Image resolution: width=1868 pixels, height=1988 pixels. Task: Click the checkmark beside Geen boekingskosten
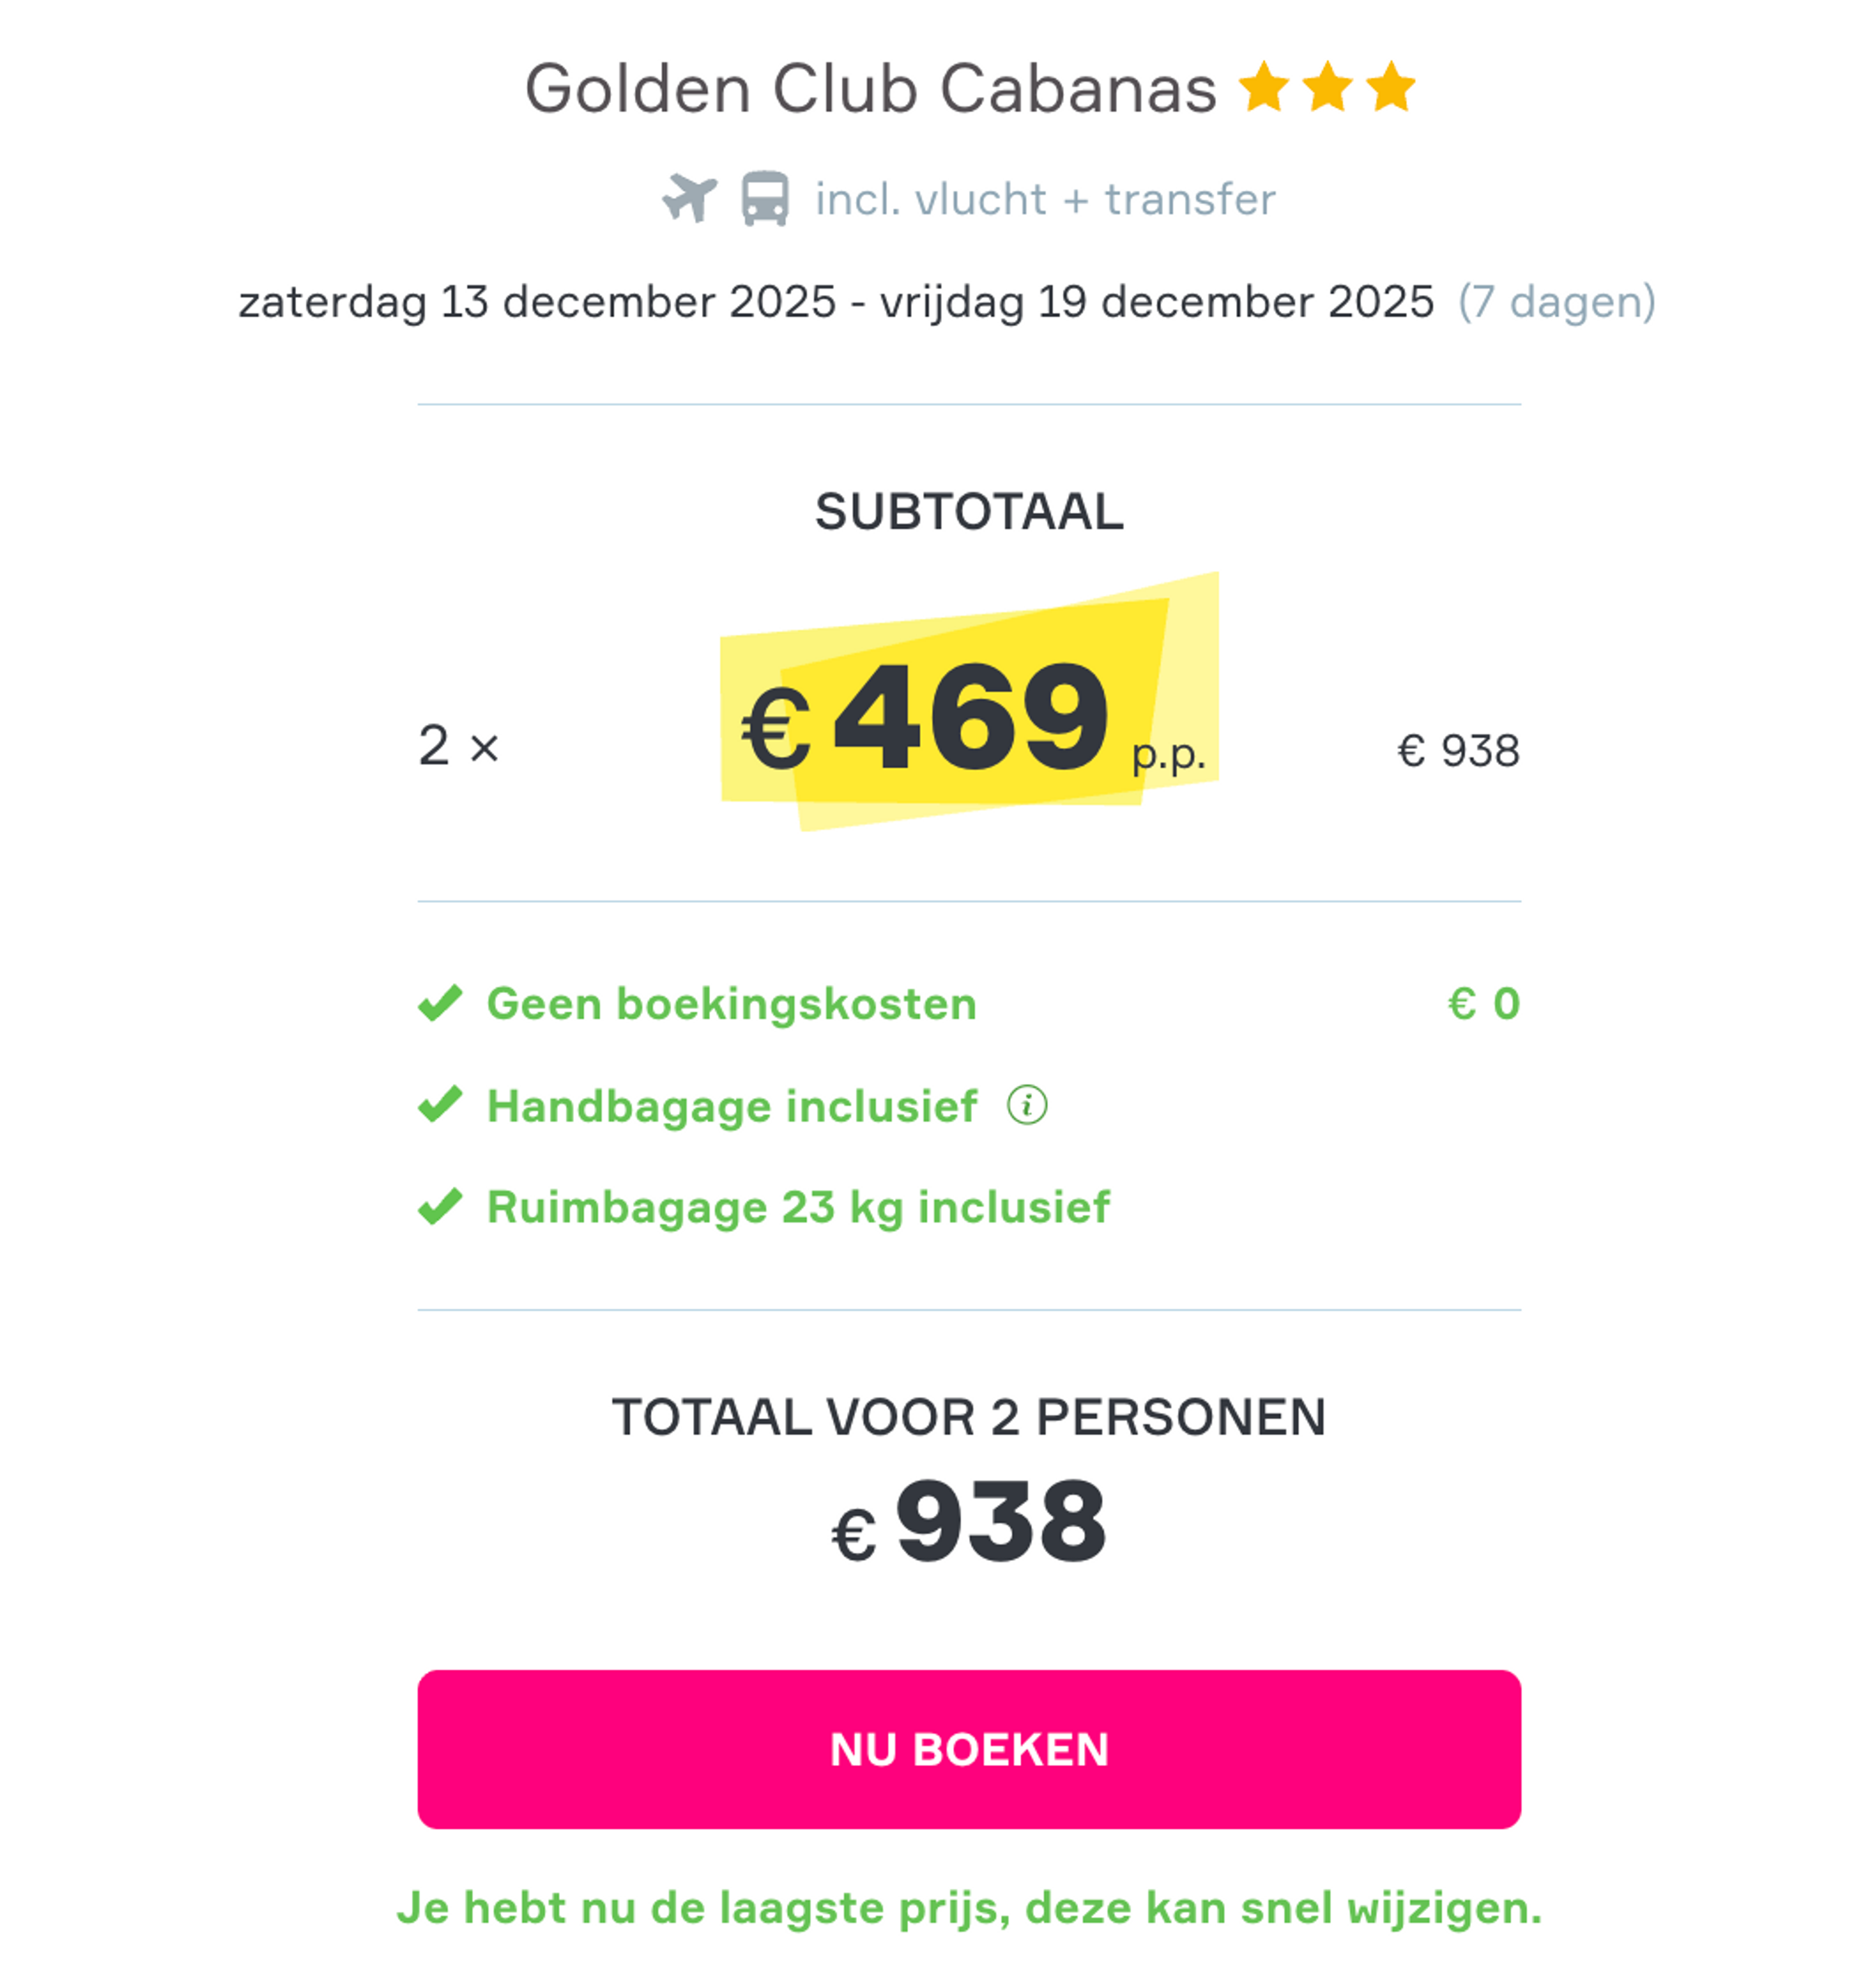point(440,1003)
